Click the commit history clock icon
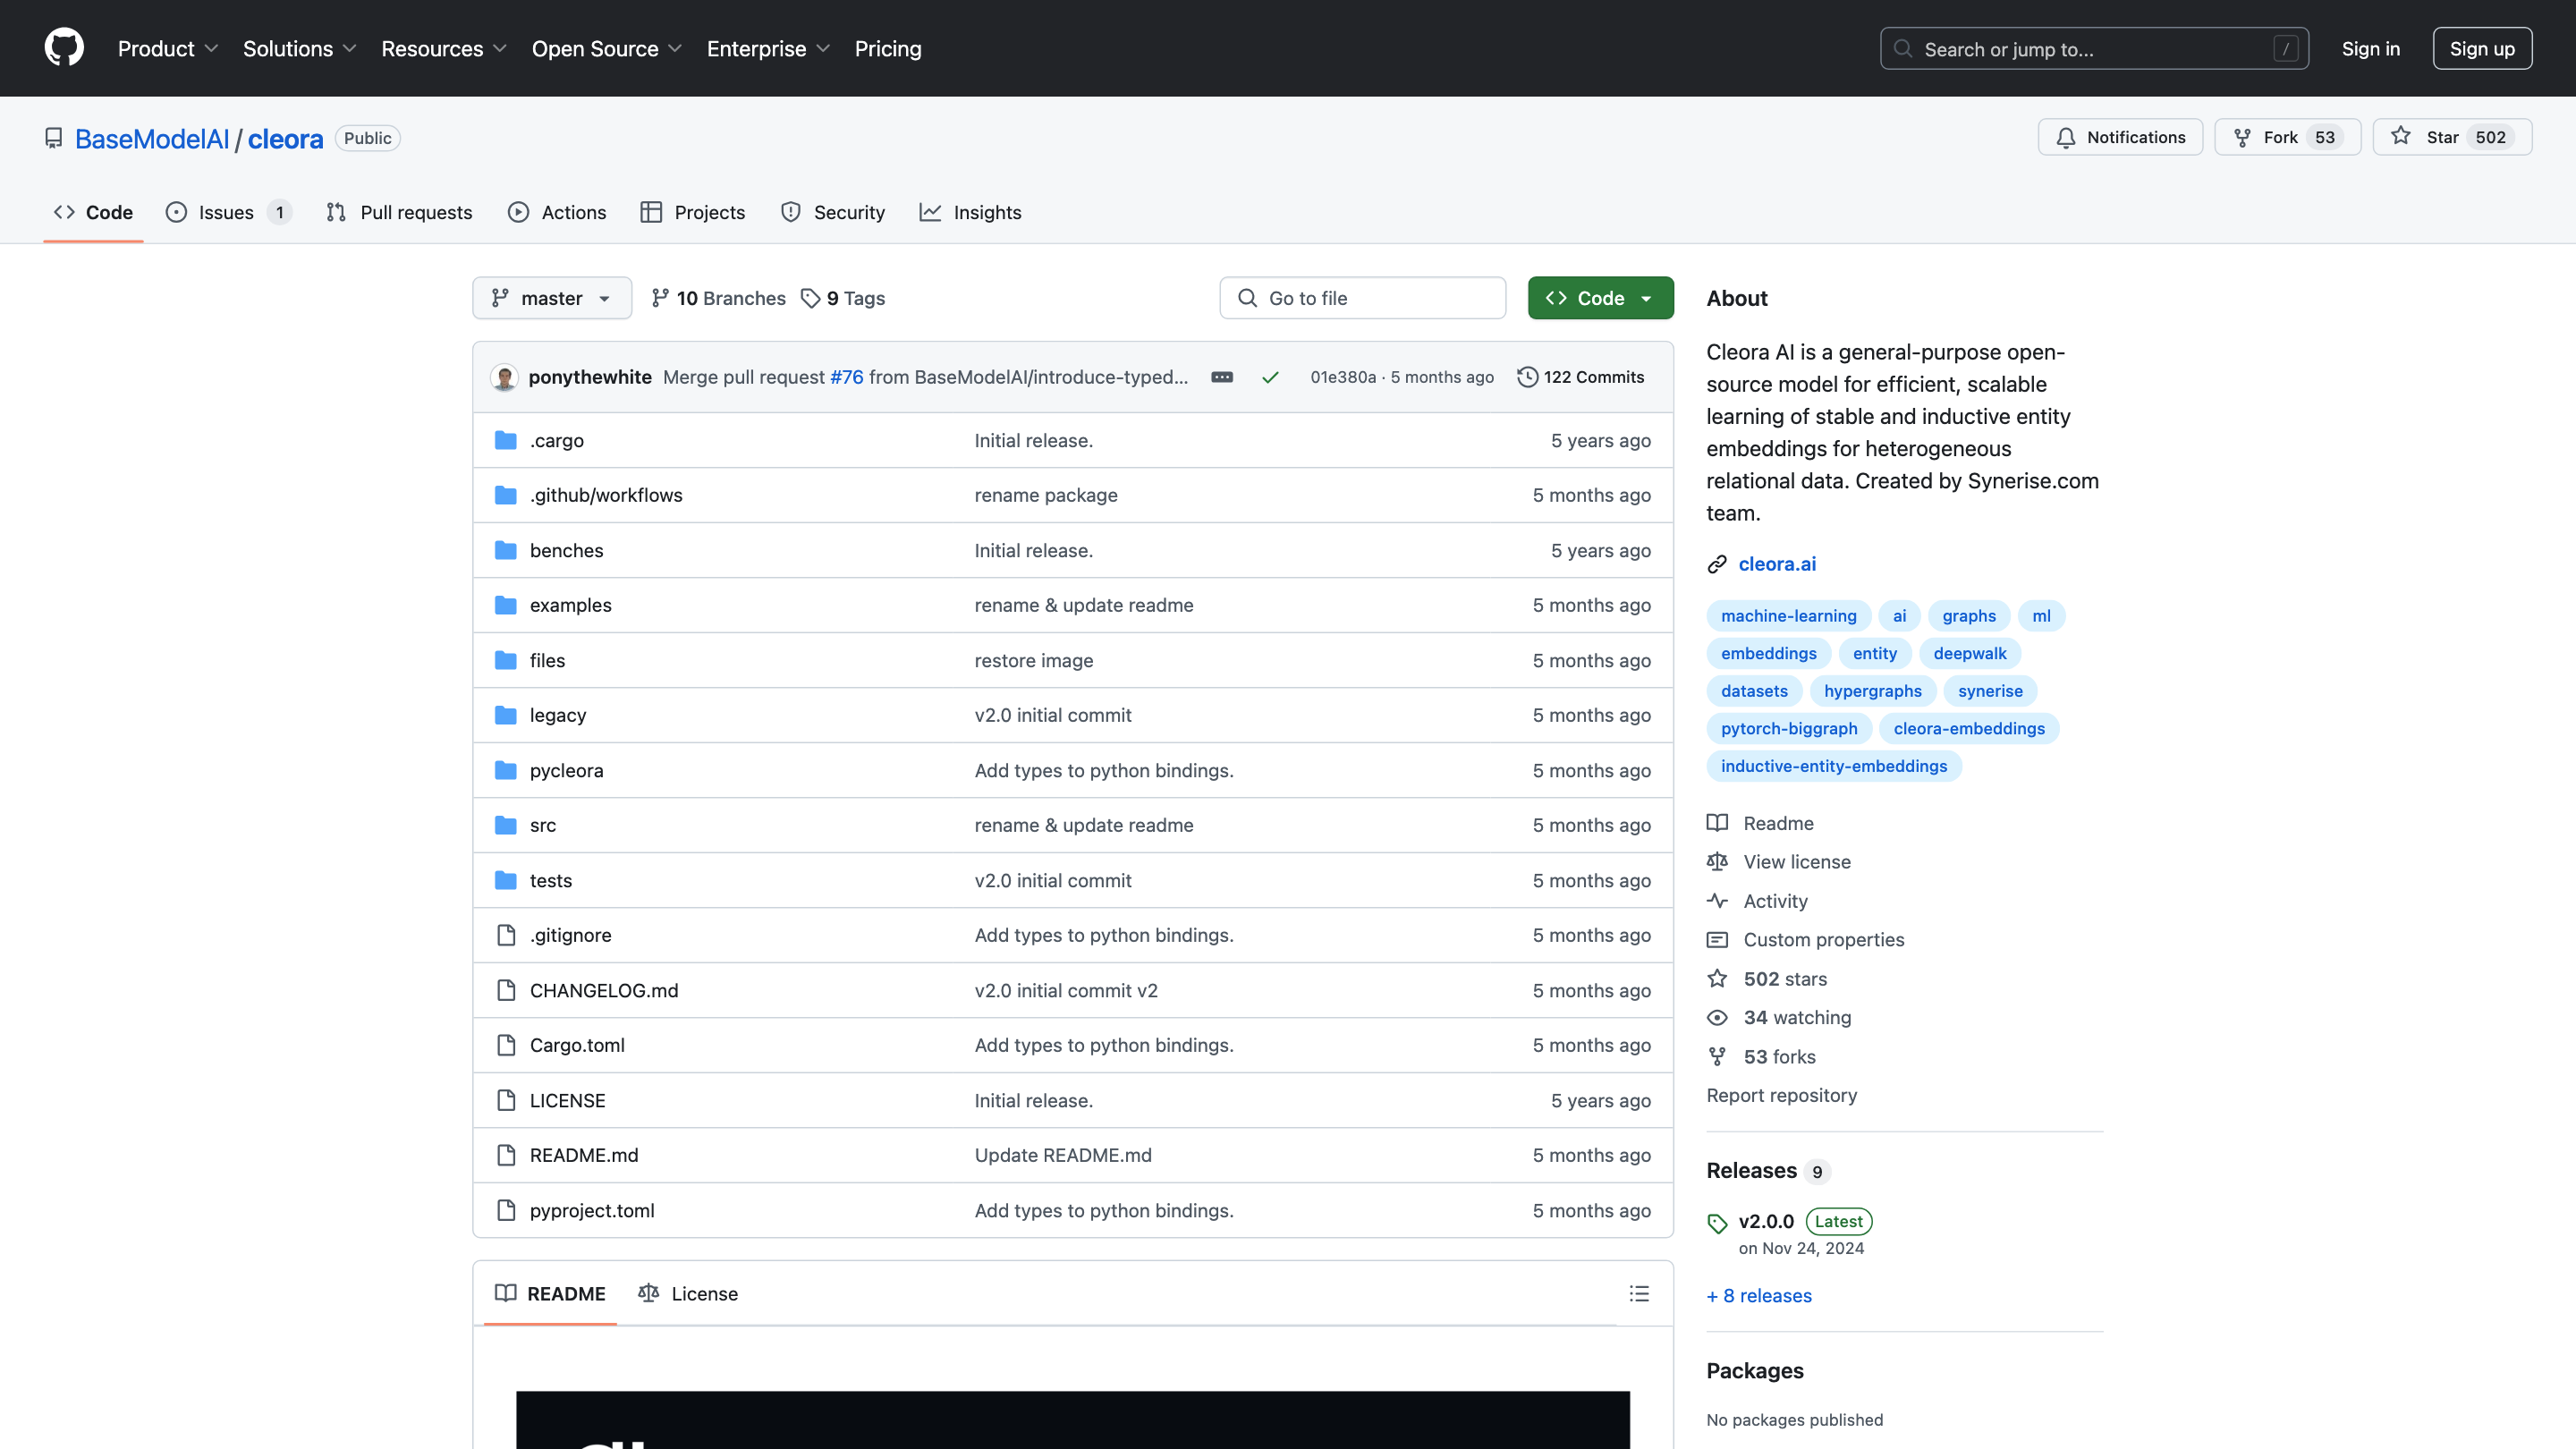Viewport: 2576px width, 1449px height. 1527,377
